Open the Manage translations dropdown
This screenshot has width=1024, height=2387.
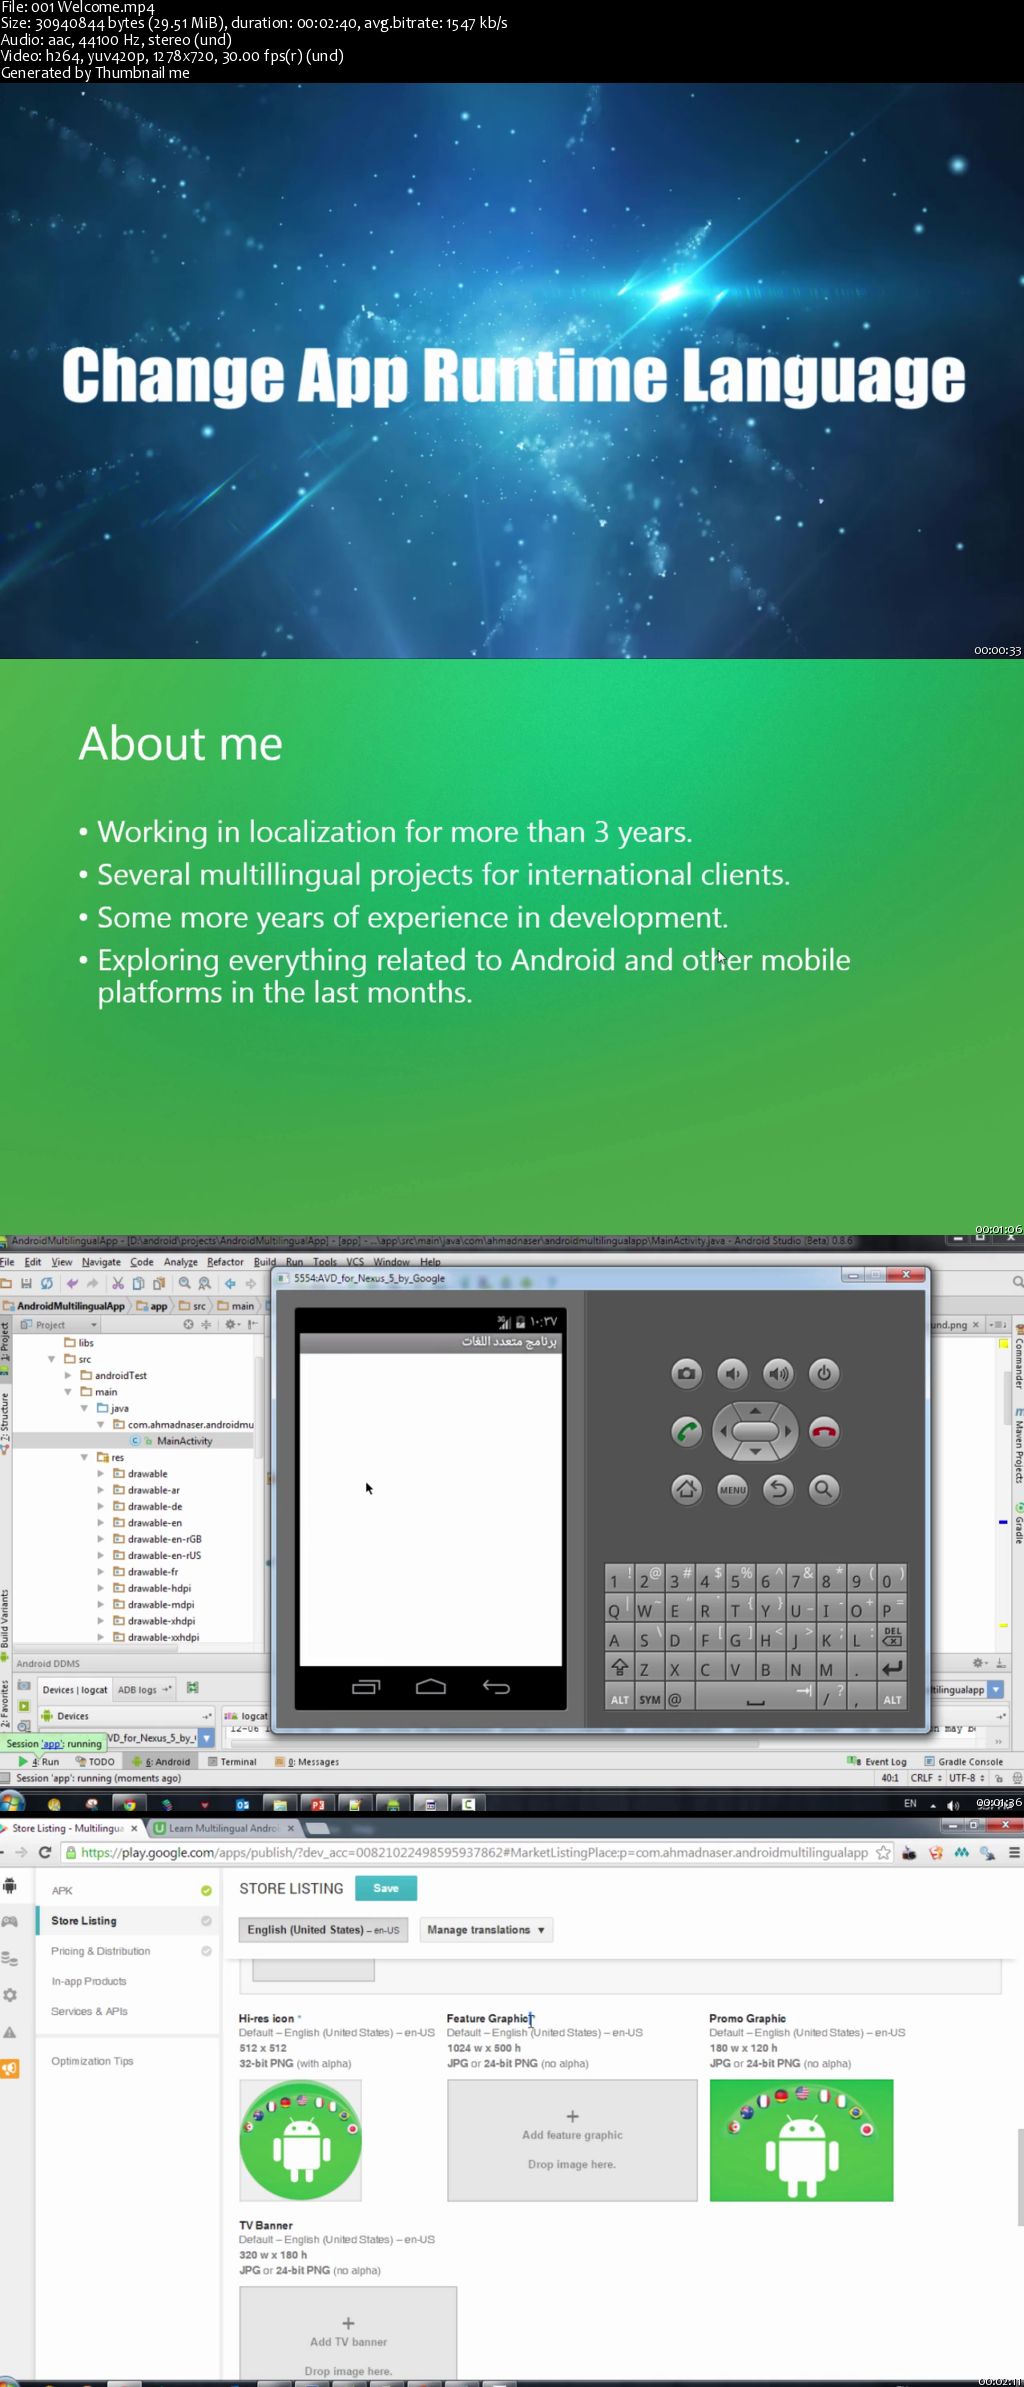pos(486,1930)
